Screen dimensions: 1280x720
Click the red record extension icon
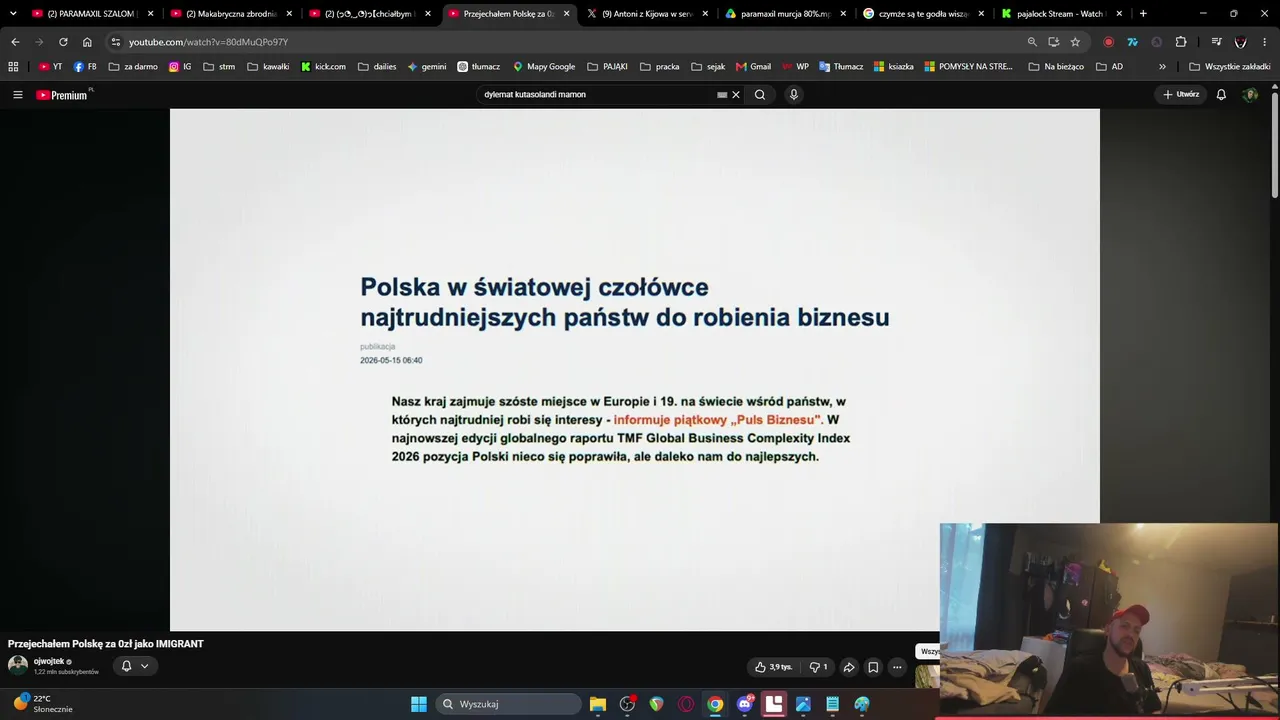[x=1108, y=42]
